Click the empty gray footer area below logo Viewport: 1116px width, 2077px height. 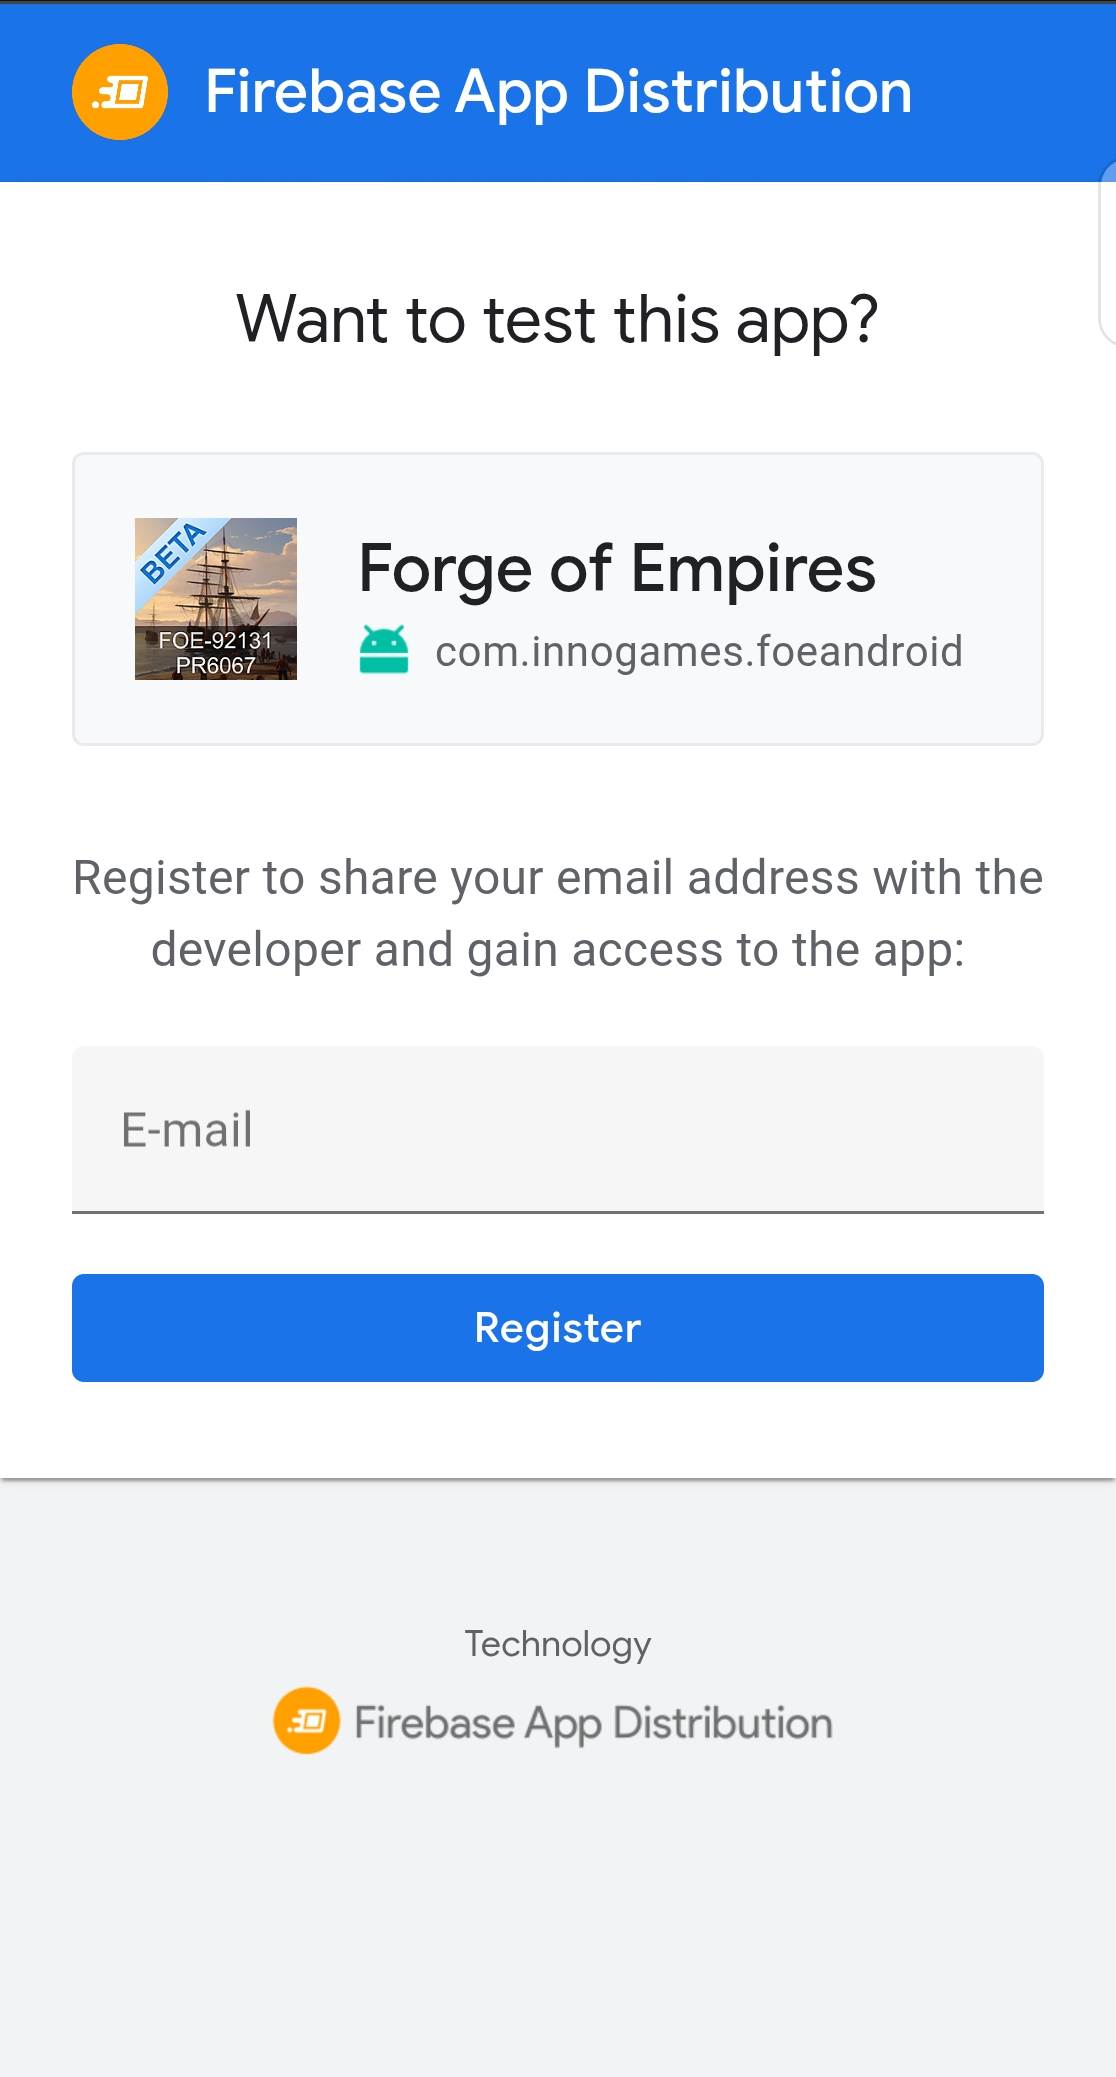tap(557, 1920)
